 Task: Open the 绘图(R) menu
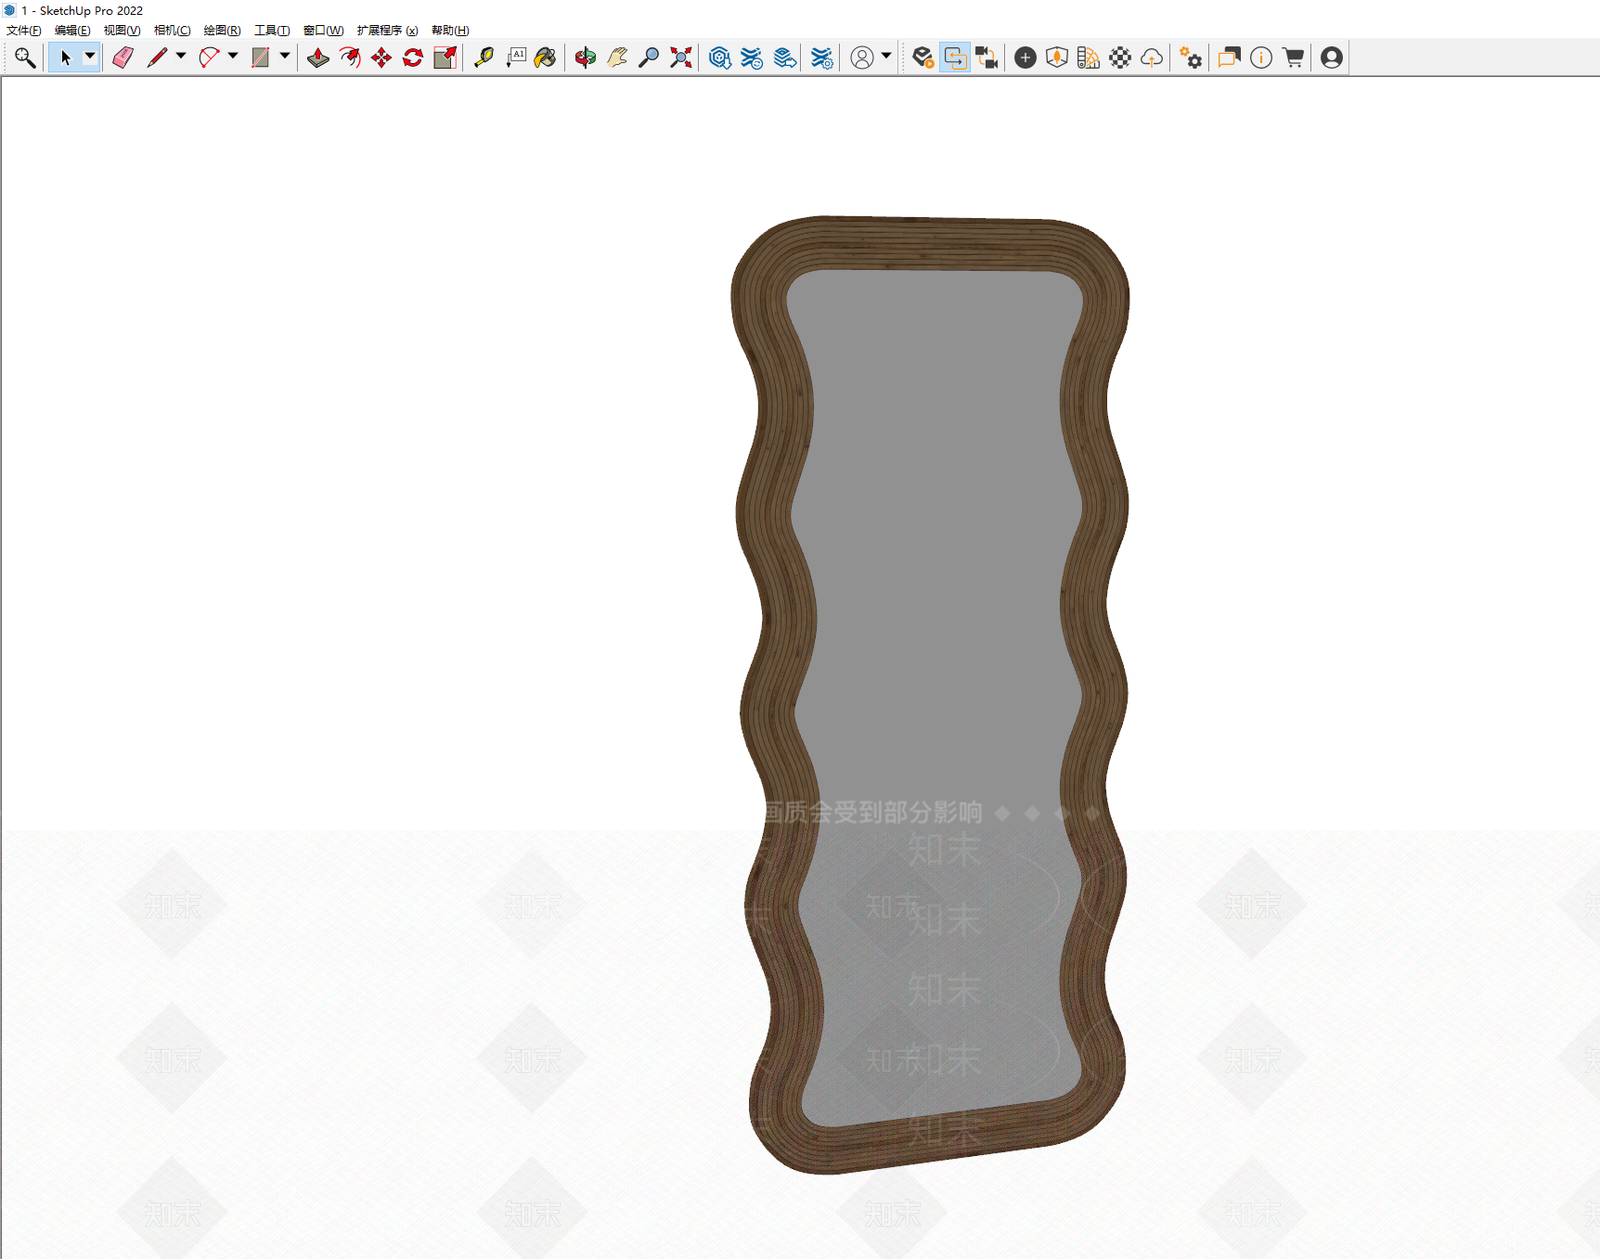tap(222, 30)
